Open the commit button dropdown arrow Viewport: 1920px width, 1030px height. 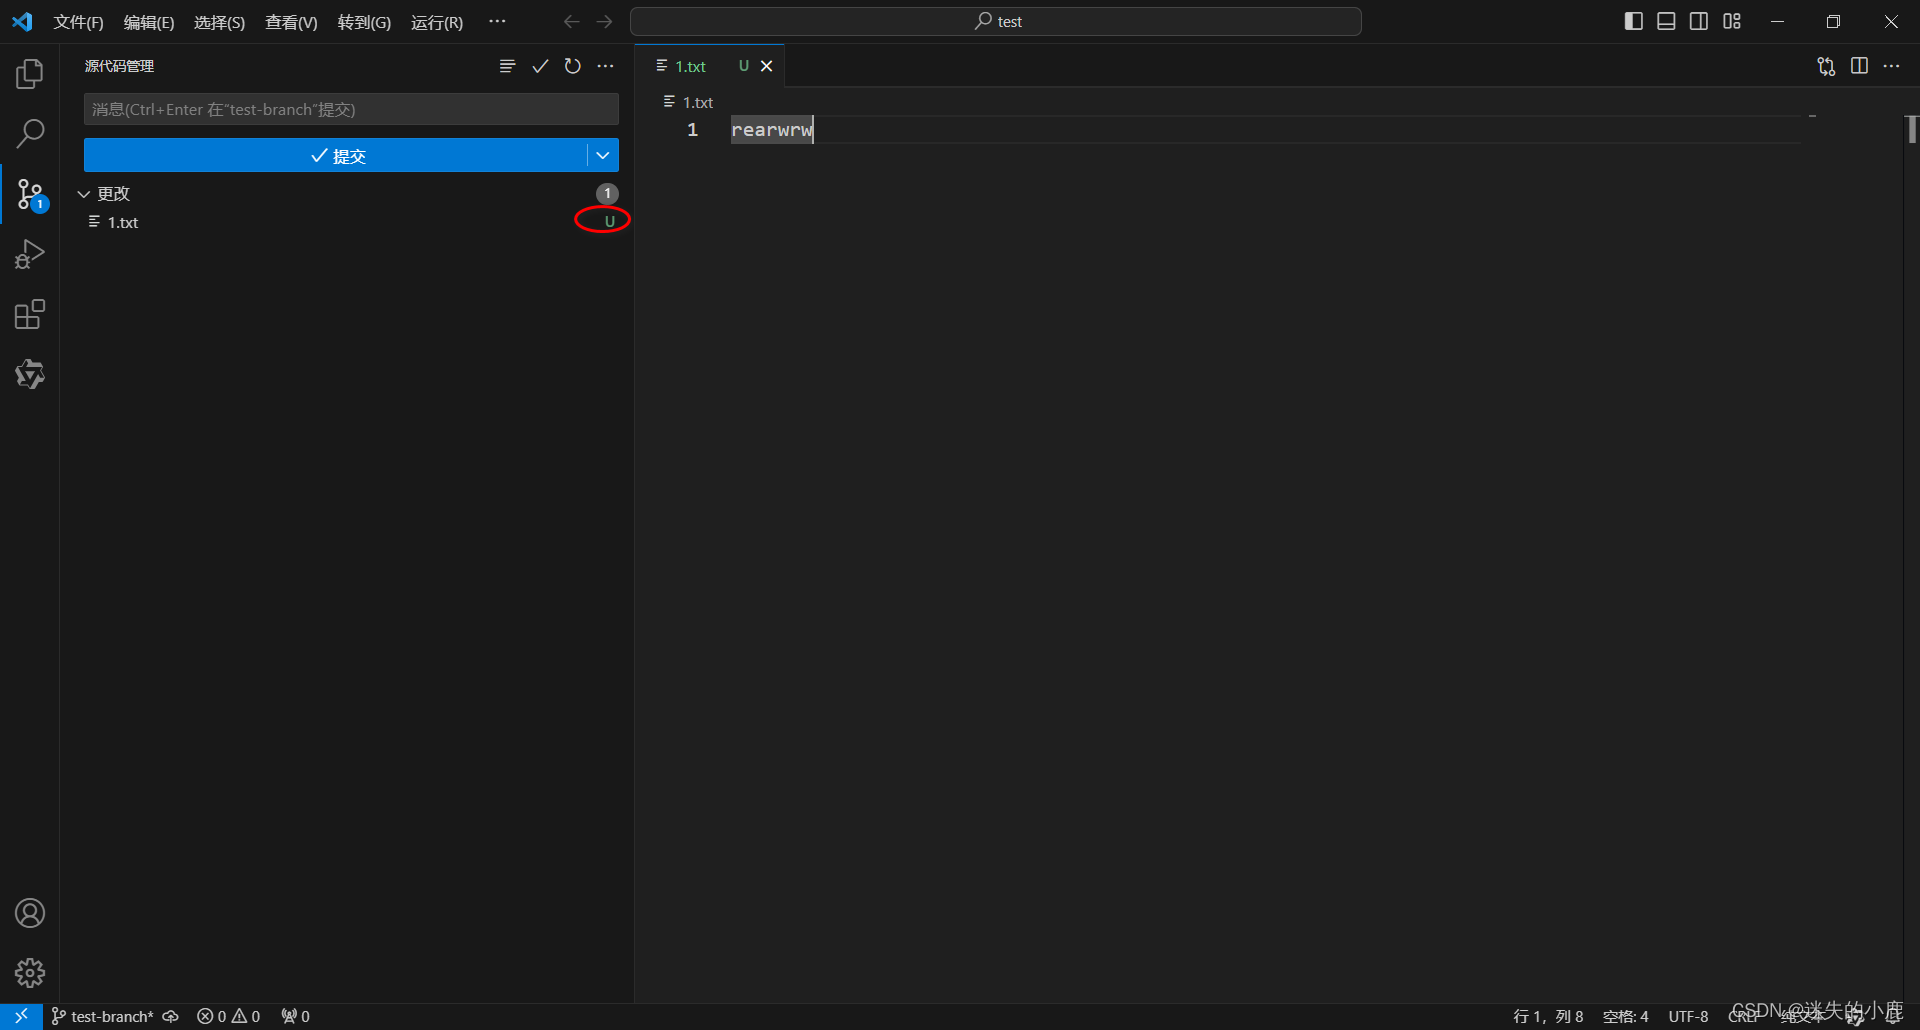point(603,155)
